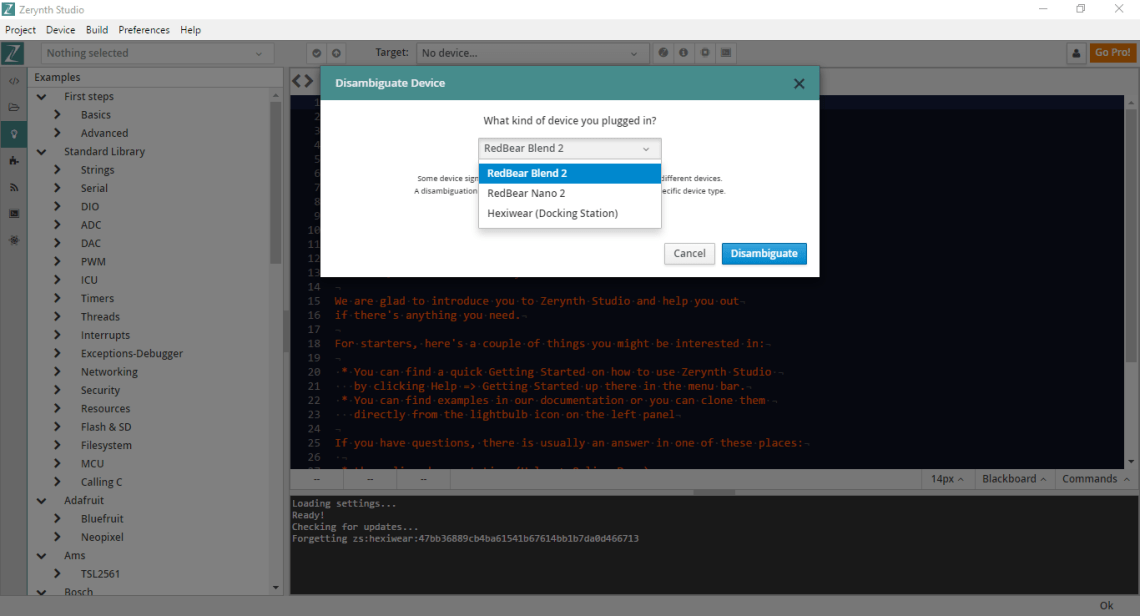Select the Ams tree item
This screenshot has height=616, width=1140.
point(75,556)
